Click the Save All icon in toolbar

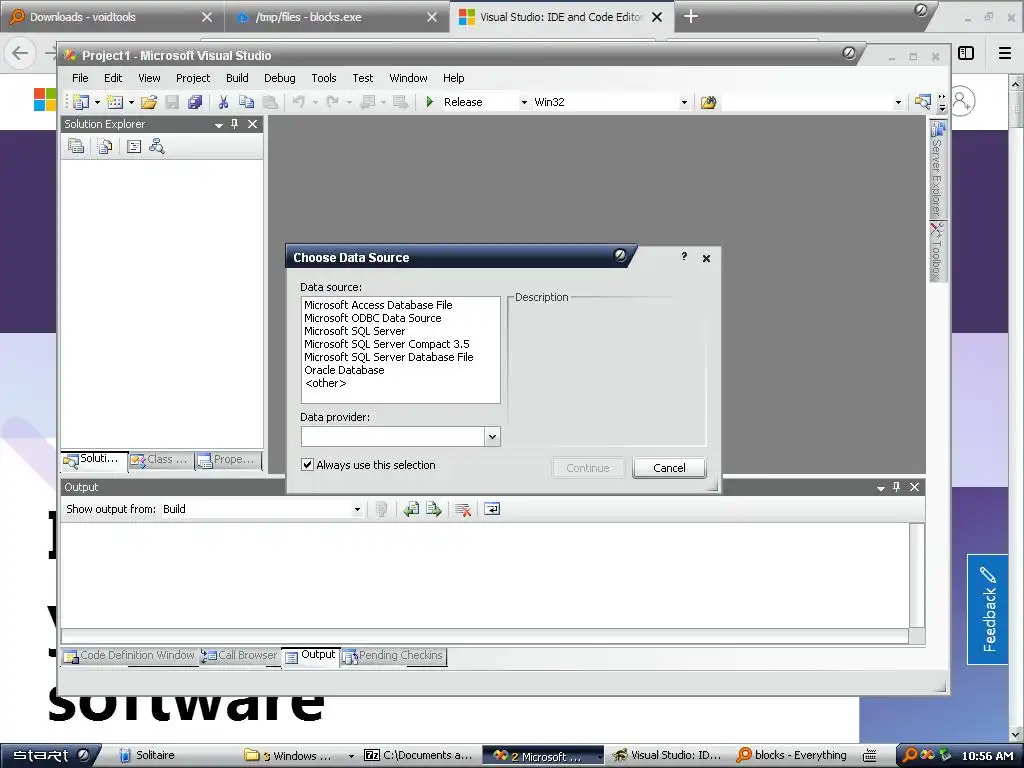195,102
